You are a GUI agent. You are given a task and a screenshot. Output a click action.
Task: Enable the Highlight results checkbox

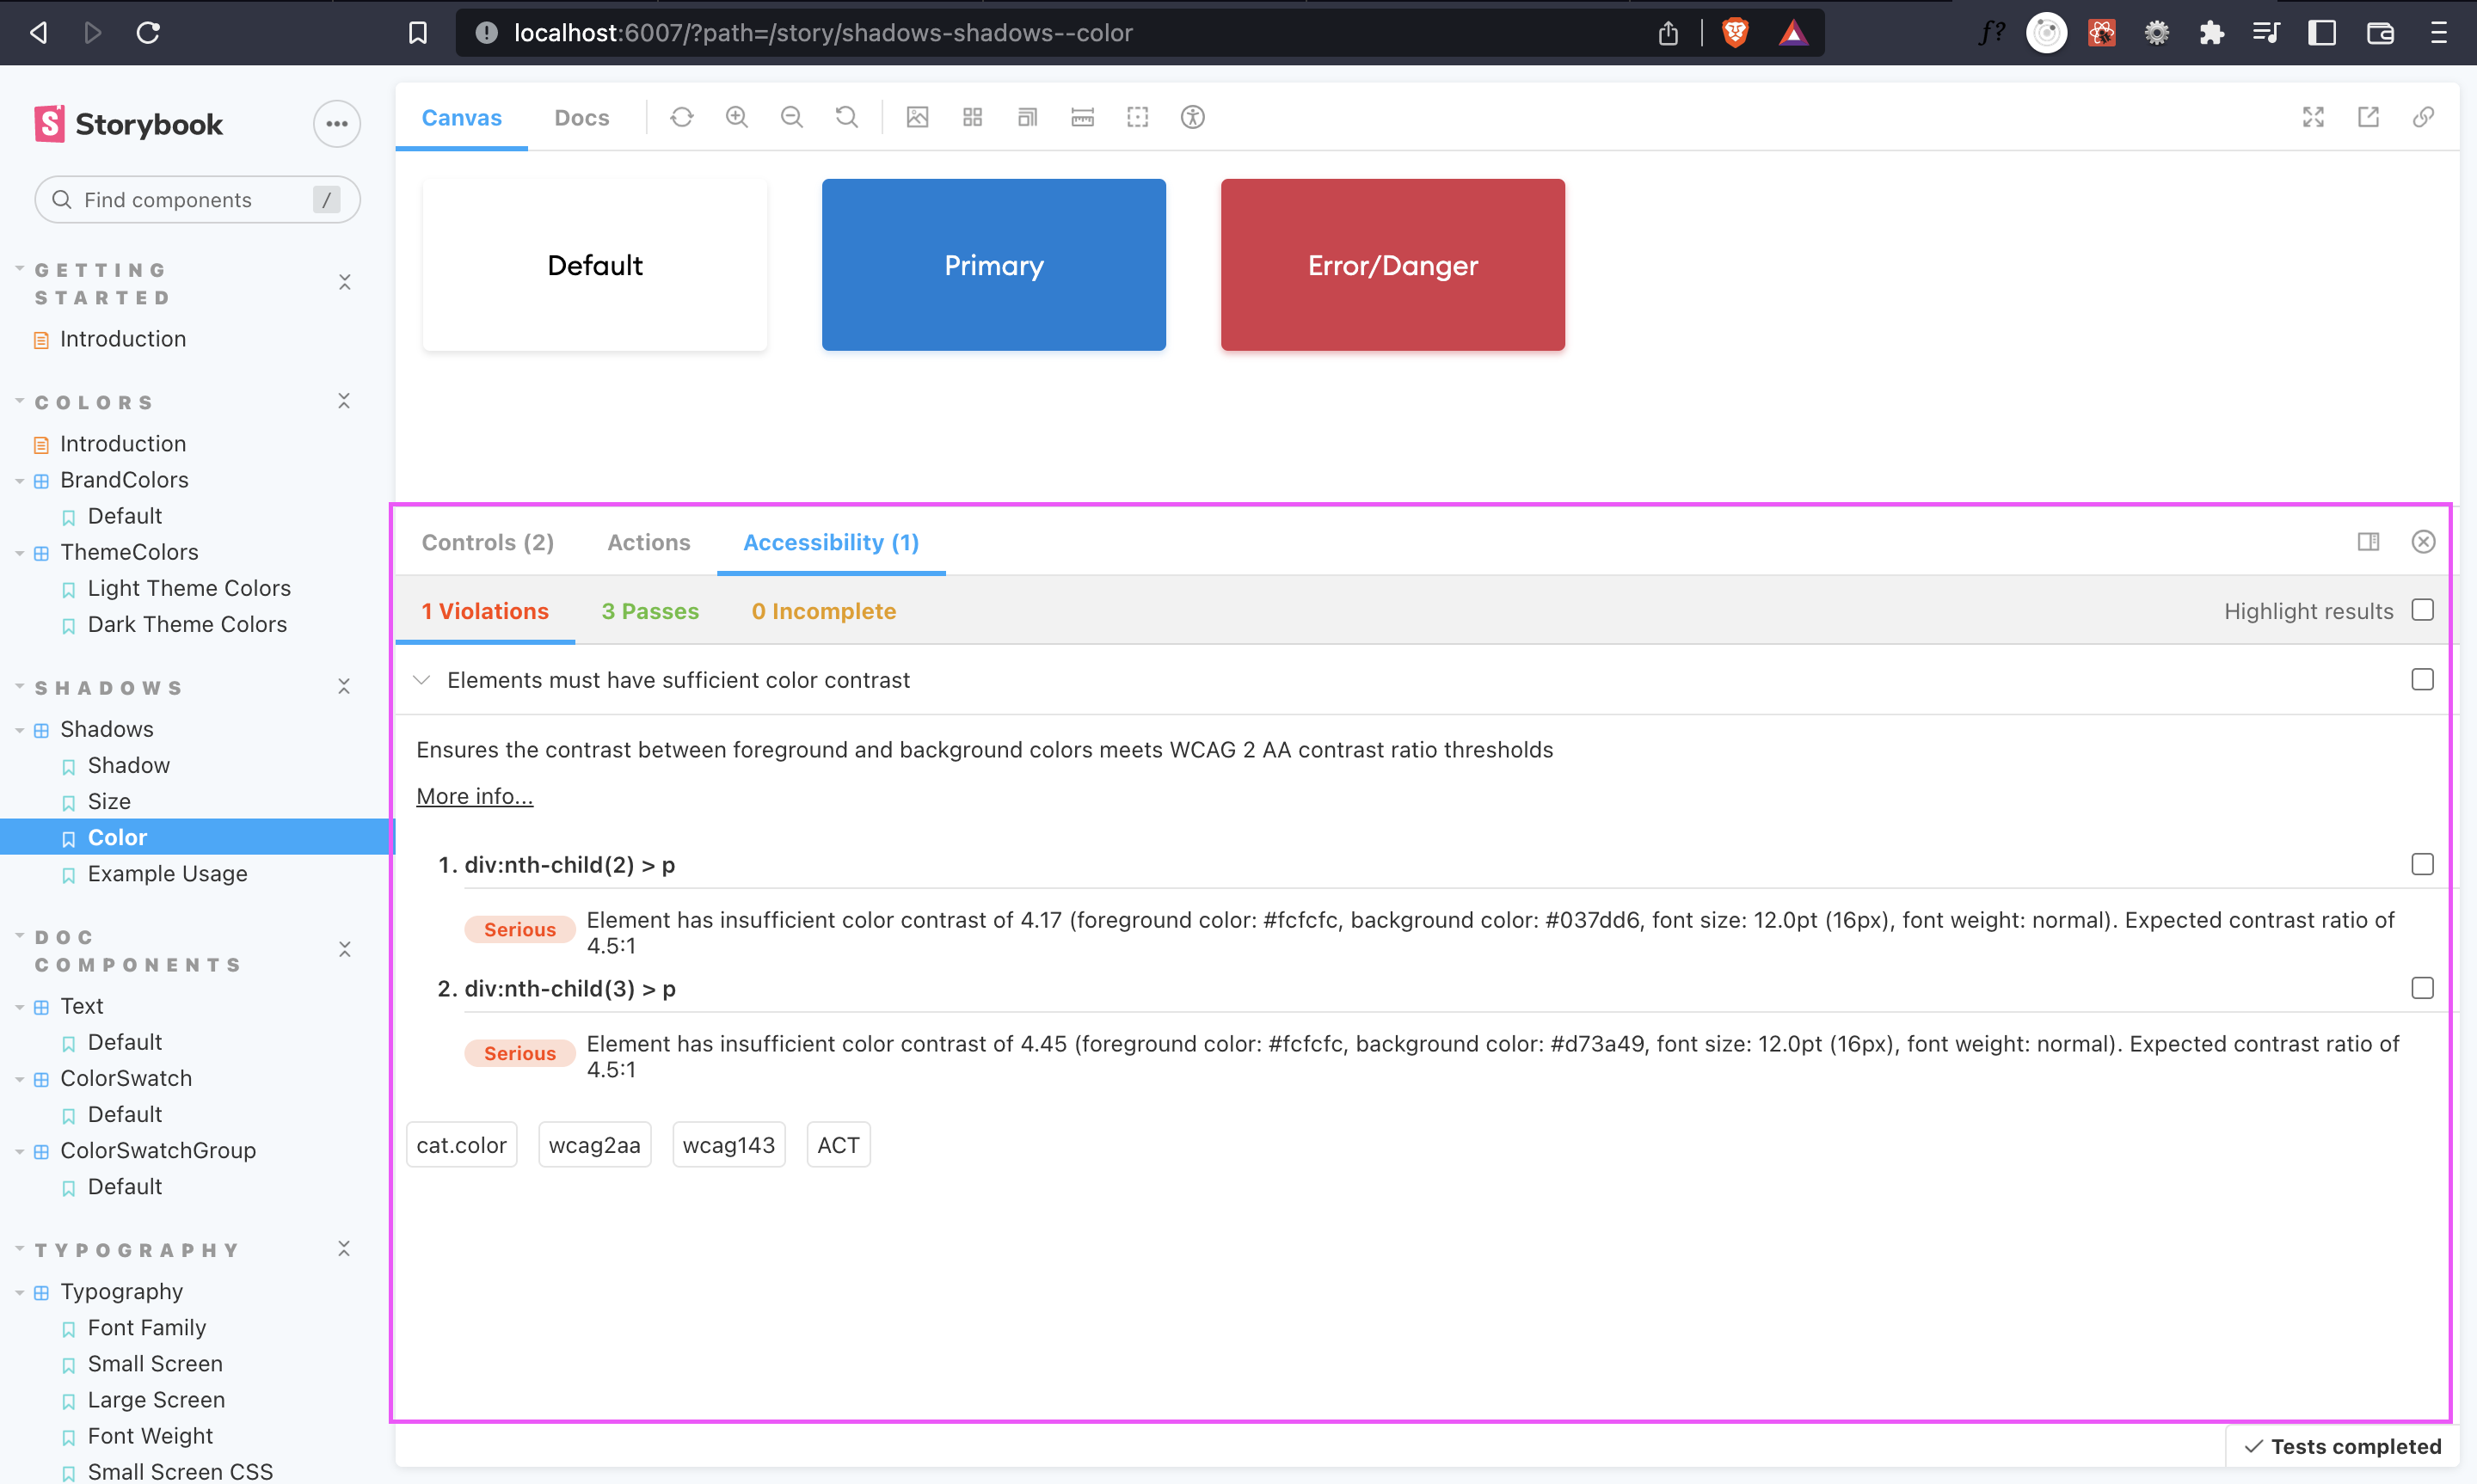[2422, 610]
